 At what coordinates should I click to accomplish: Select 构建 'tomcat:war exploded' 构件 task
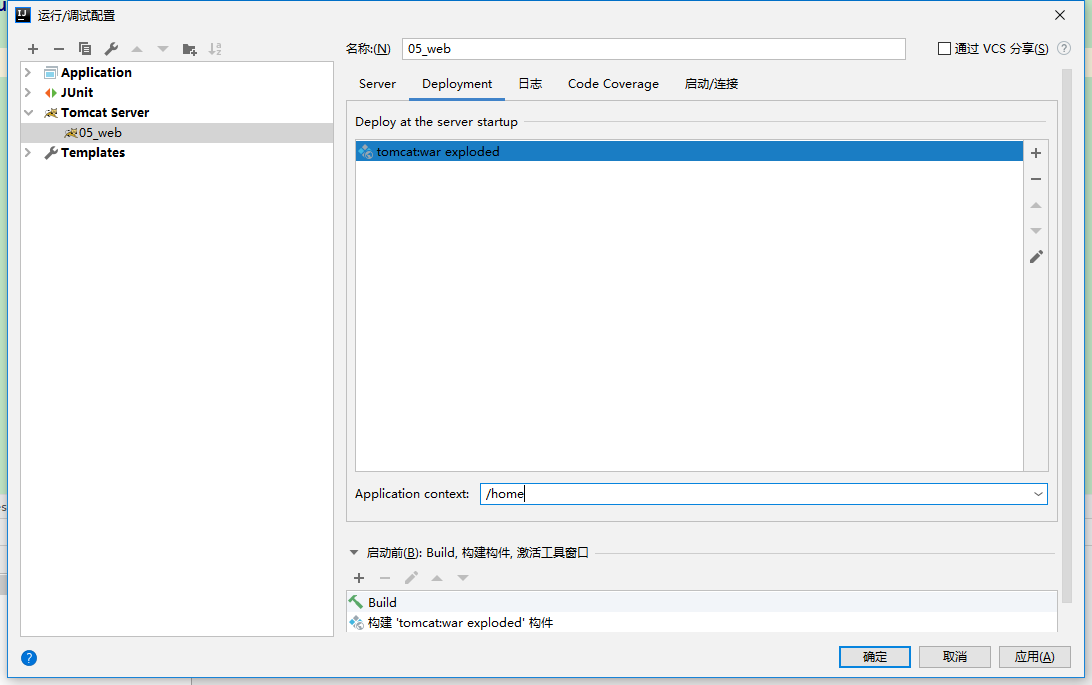pos(701,622)
